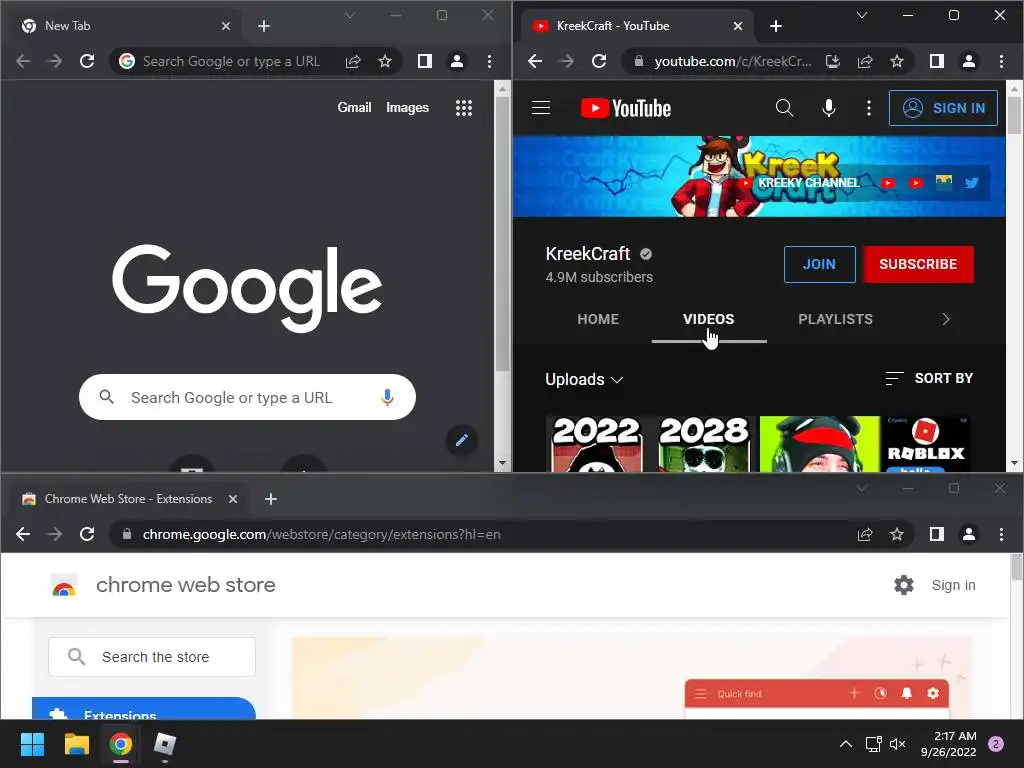
Task: Click JOIN on KreekCraft channel
Action: click(820, 264)
